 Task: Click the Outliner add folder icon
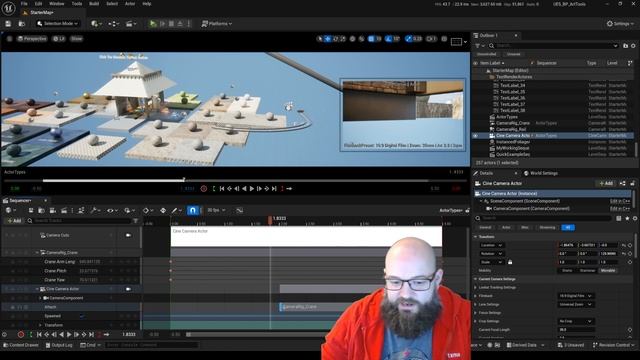click(625, 46)
